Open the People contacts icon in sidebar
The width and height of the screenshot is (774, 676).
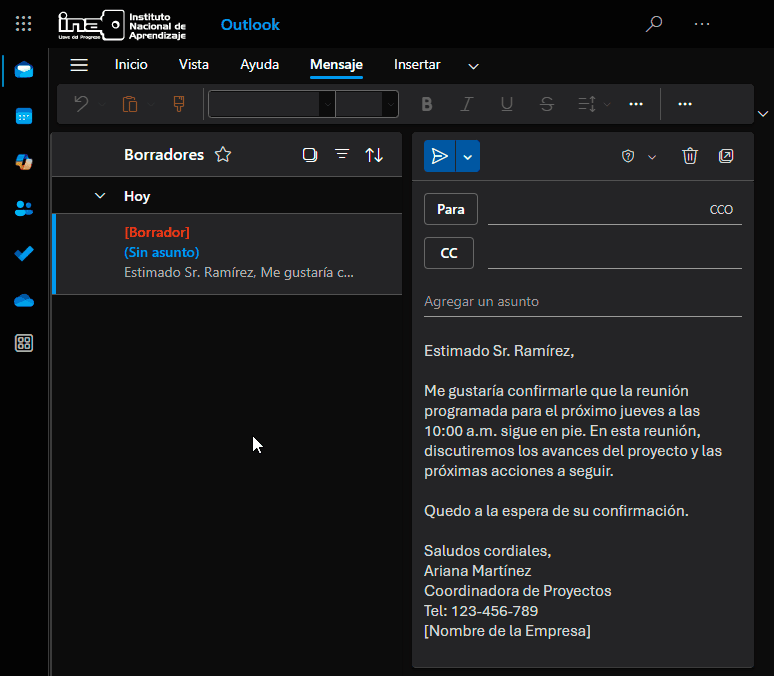pos(24,208)
